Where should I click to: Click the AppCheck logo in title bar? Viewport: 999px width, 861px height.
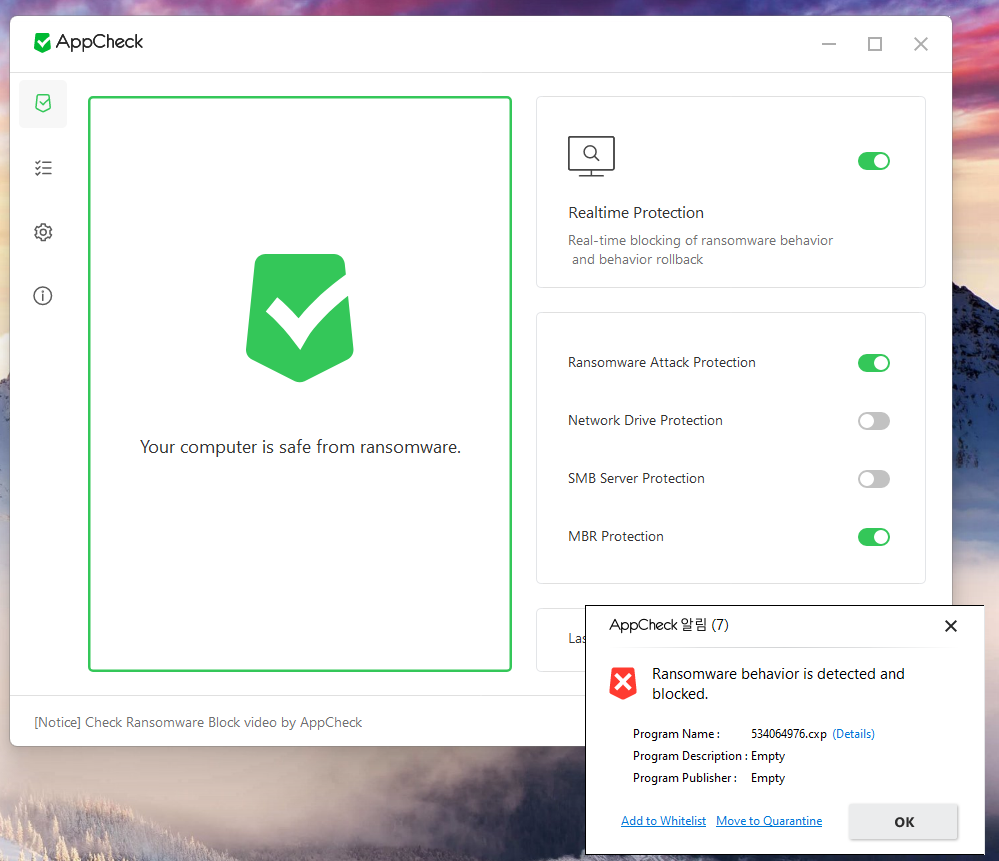coord(89,42)
